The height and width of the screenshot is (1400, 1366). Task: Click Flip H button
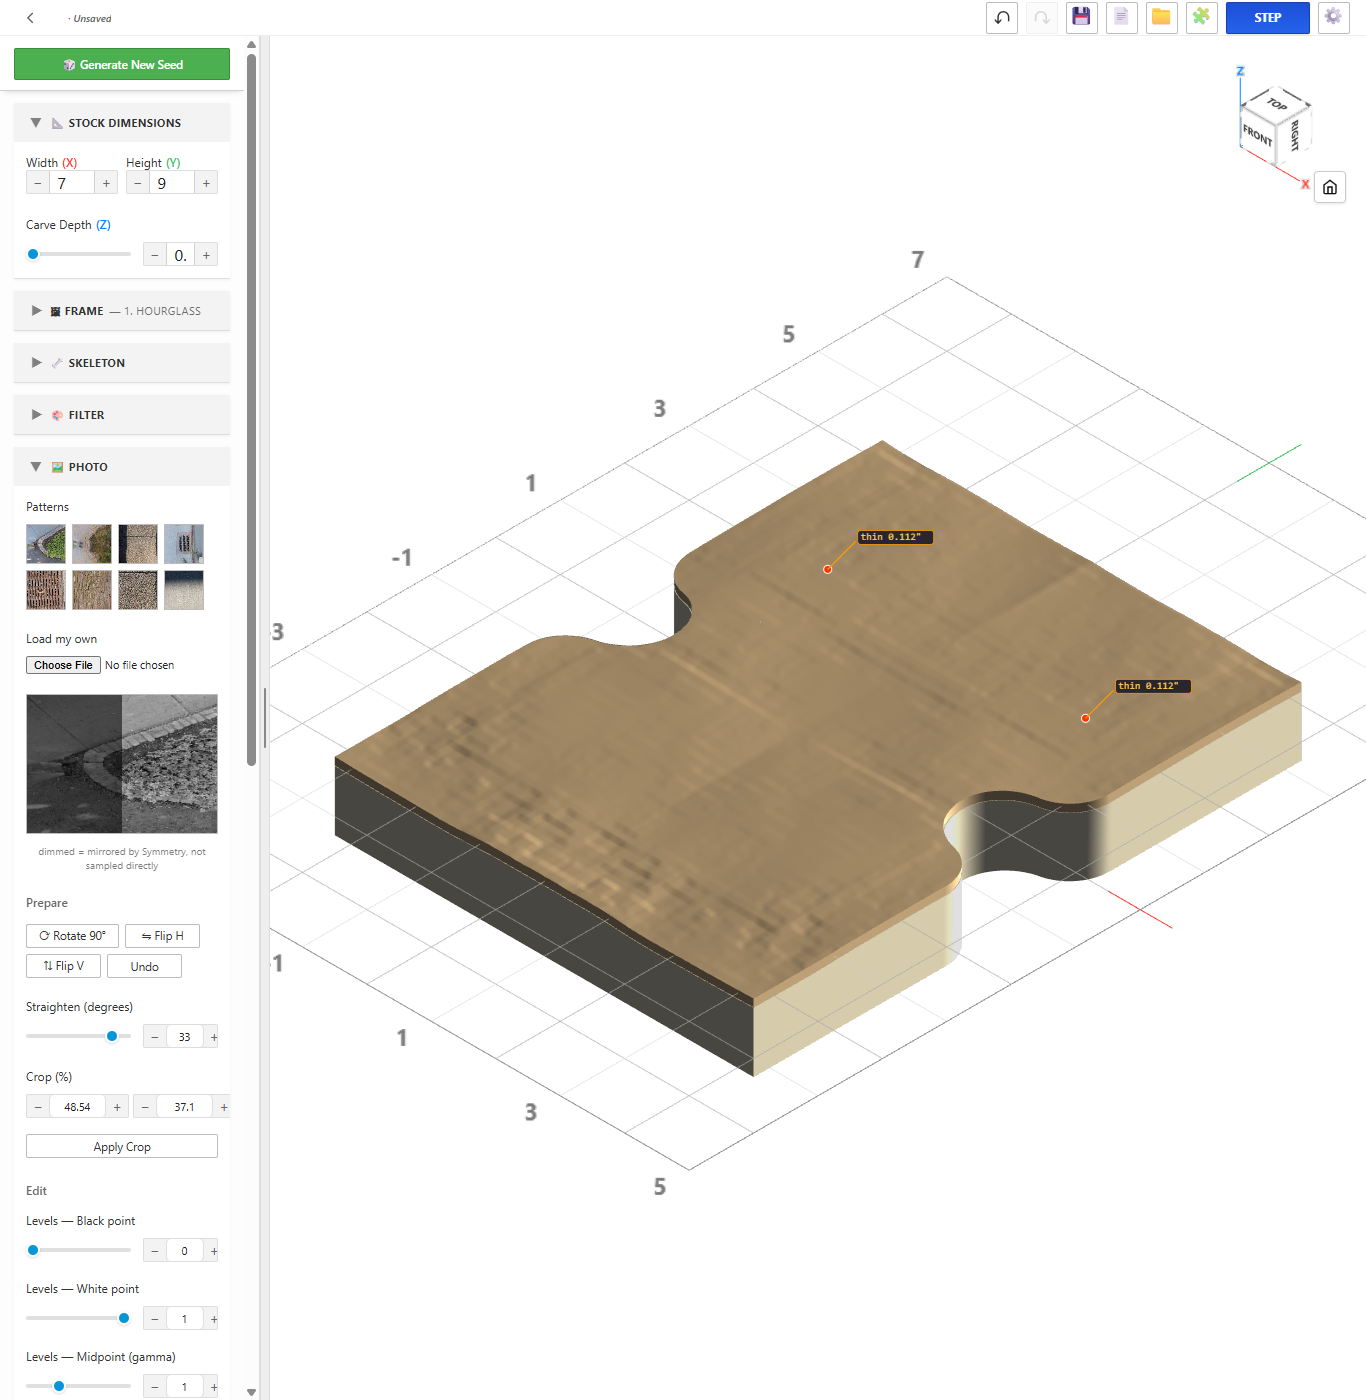(x=162, y=936)
